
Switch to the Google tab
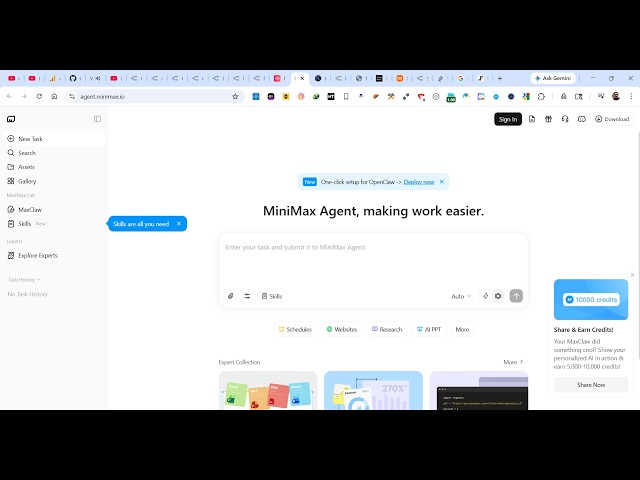click(x=460, y=78)
